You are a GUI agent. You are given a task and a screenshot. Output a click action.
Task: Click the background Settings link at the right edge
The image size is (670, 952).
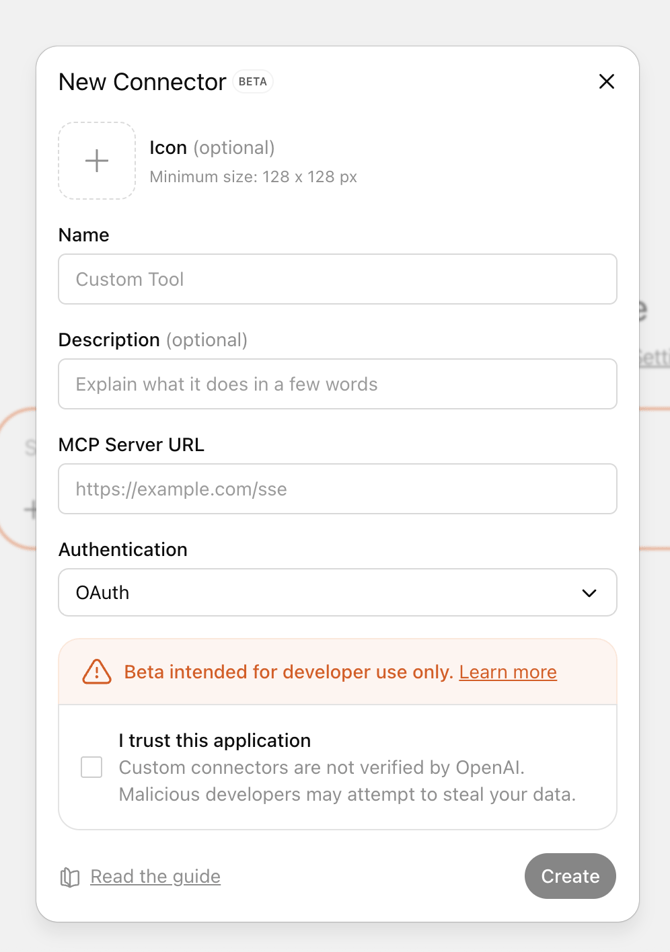tap(654, 357)
